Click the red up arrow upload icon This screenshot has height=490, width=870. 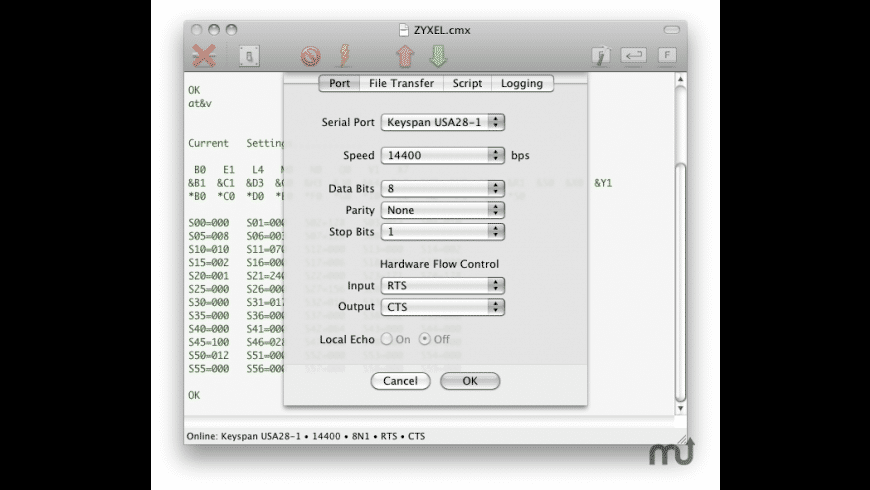pyautogui.click(x=406, y=56)
